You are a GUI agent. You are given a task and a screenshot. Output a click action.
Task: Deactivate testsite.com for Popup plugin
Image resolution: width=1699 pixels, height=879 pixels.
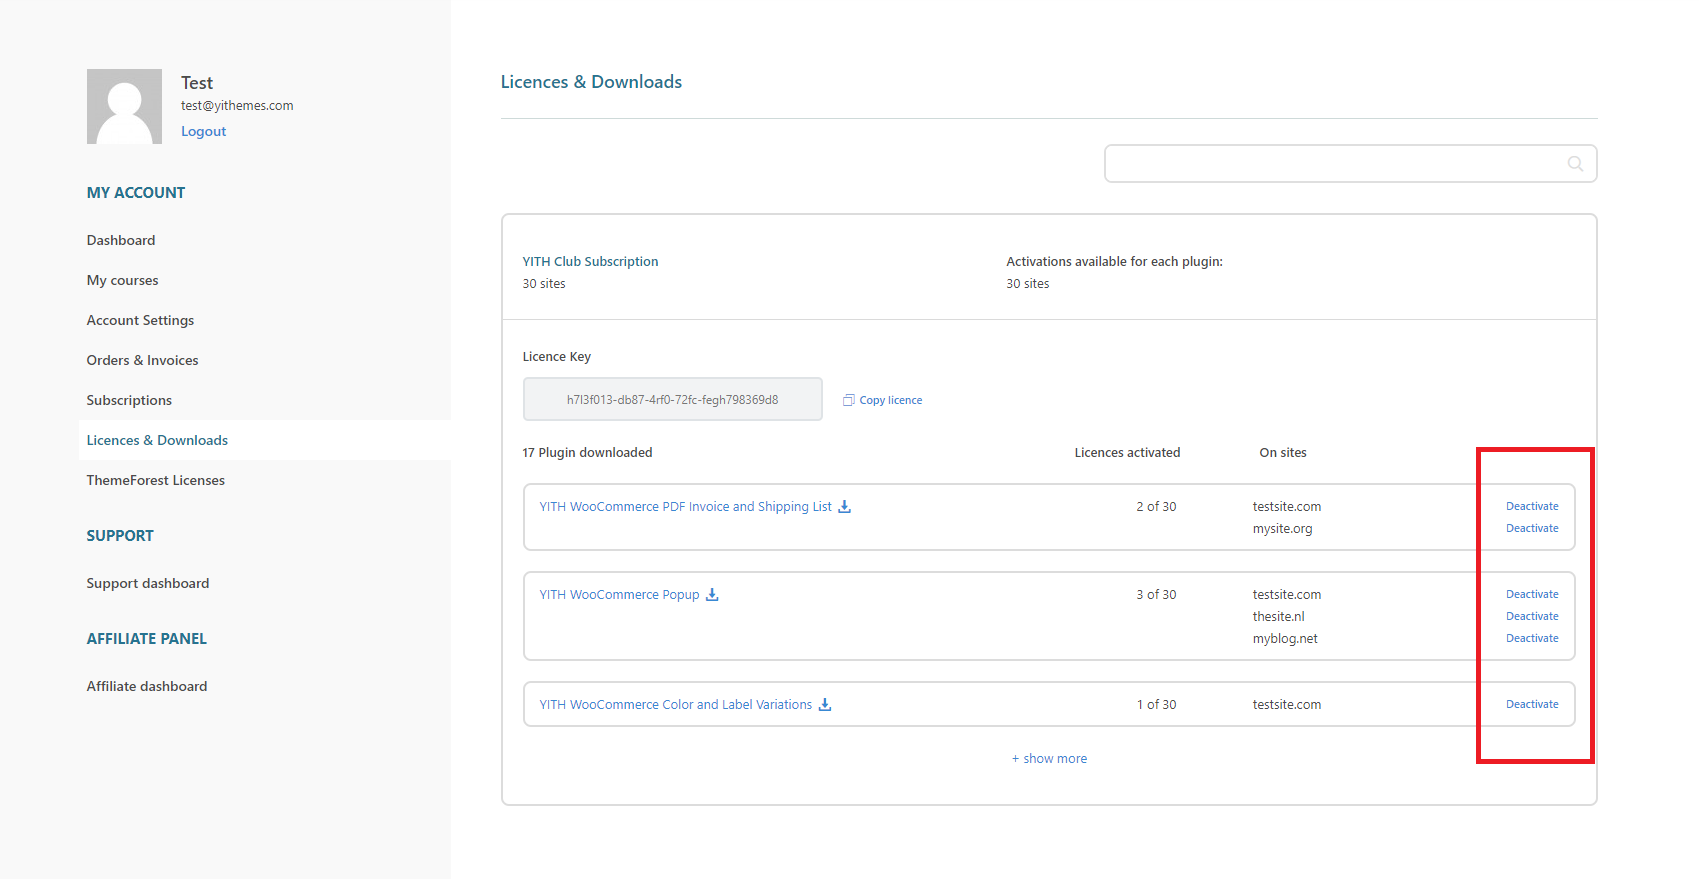[1532, 594]
